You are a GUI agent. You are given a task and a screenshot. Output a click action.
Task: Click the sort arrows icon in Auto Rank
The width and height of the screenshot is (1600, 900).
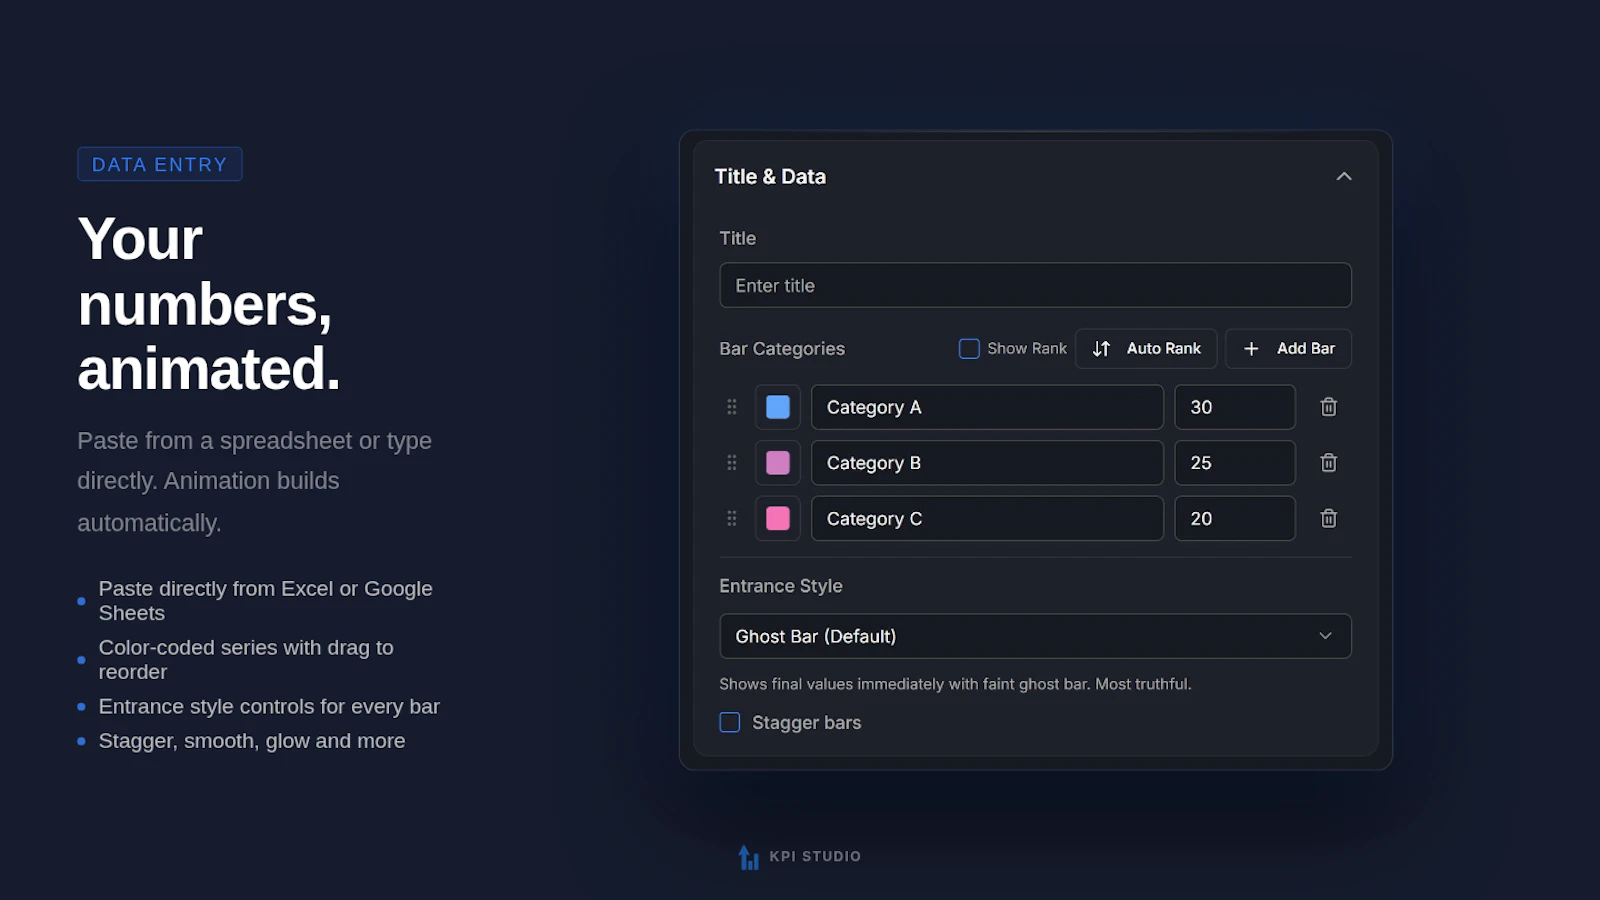1100,348
